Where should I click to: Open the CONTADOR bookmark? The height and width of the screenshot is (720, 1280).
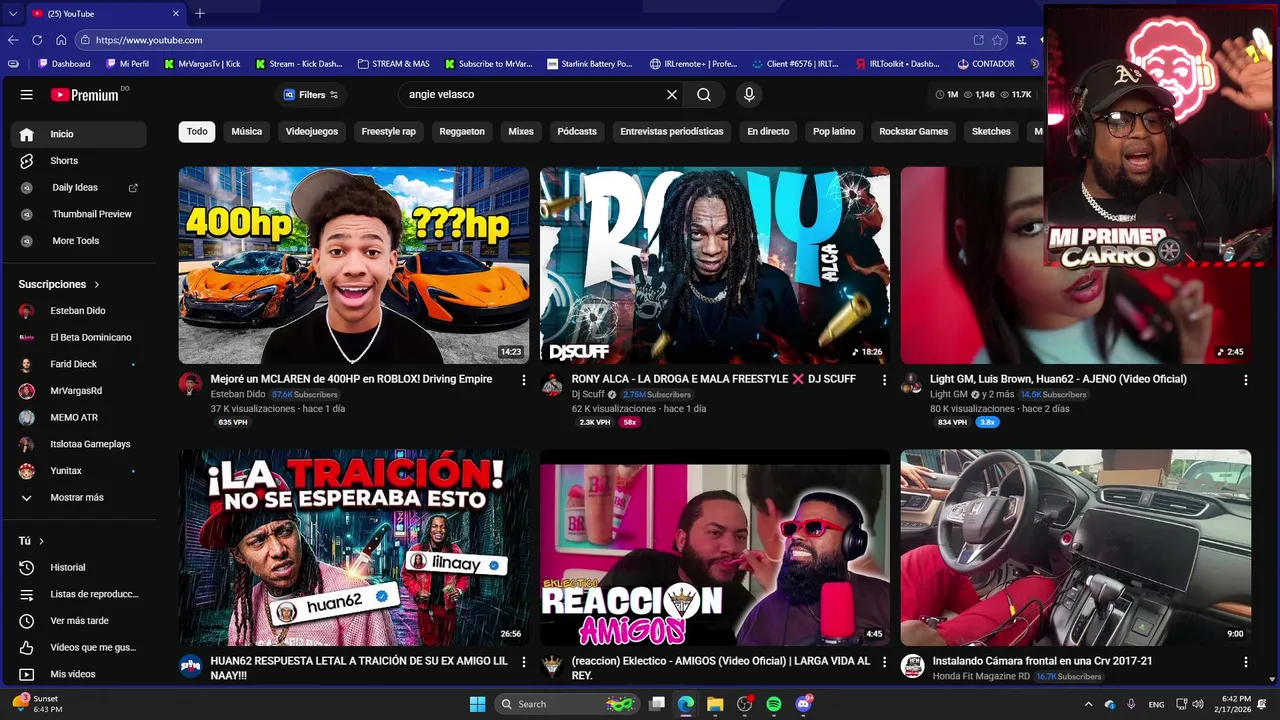986,64
